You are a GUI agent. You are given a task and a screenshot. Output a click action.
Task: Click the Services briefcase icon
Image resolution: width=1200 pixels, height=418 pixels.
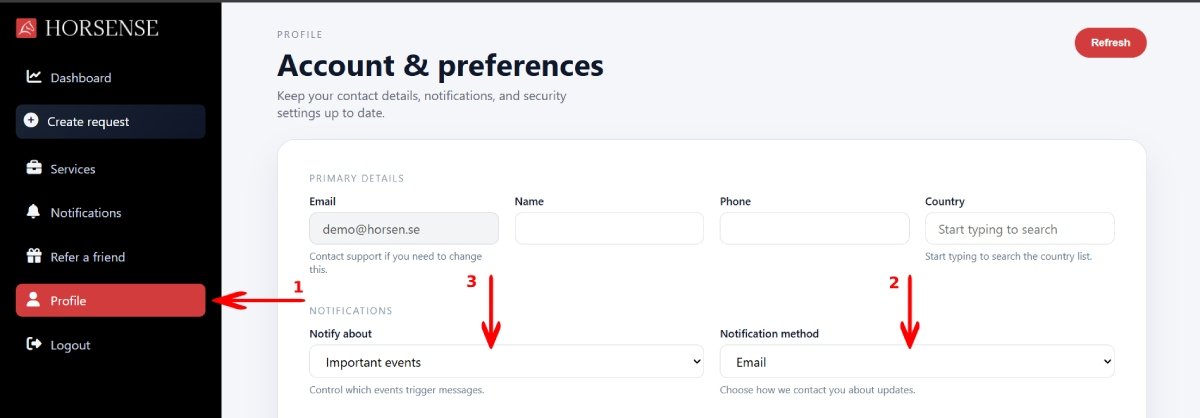[x=34, y=168]
